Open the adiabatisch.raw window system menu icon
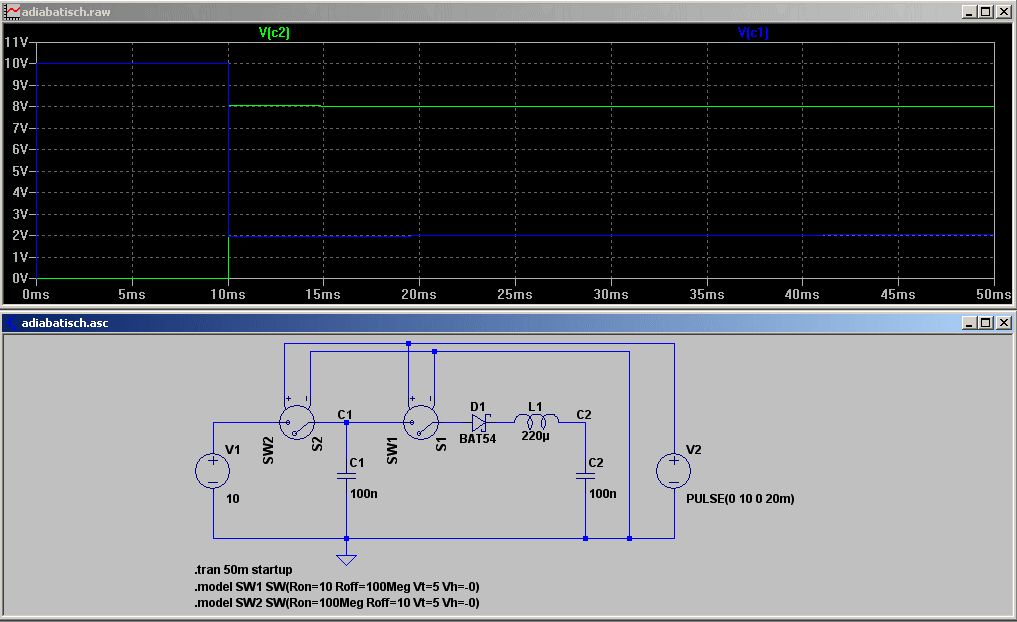 coord(11,11)
